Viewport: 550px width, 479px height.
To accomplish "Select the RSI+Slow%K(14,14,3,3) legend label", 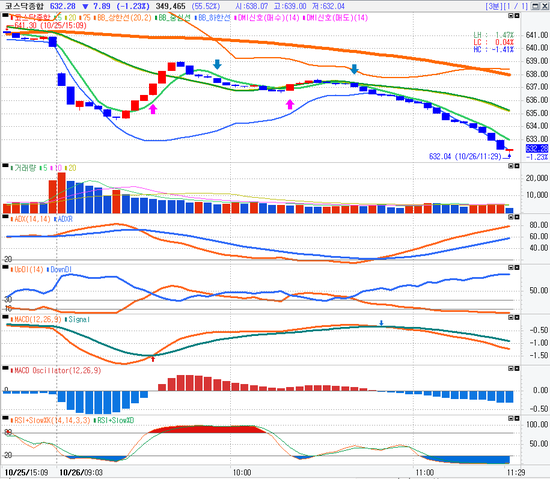I will tap(52, 420).
